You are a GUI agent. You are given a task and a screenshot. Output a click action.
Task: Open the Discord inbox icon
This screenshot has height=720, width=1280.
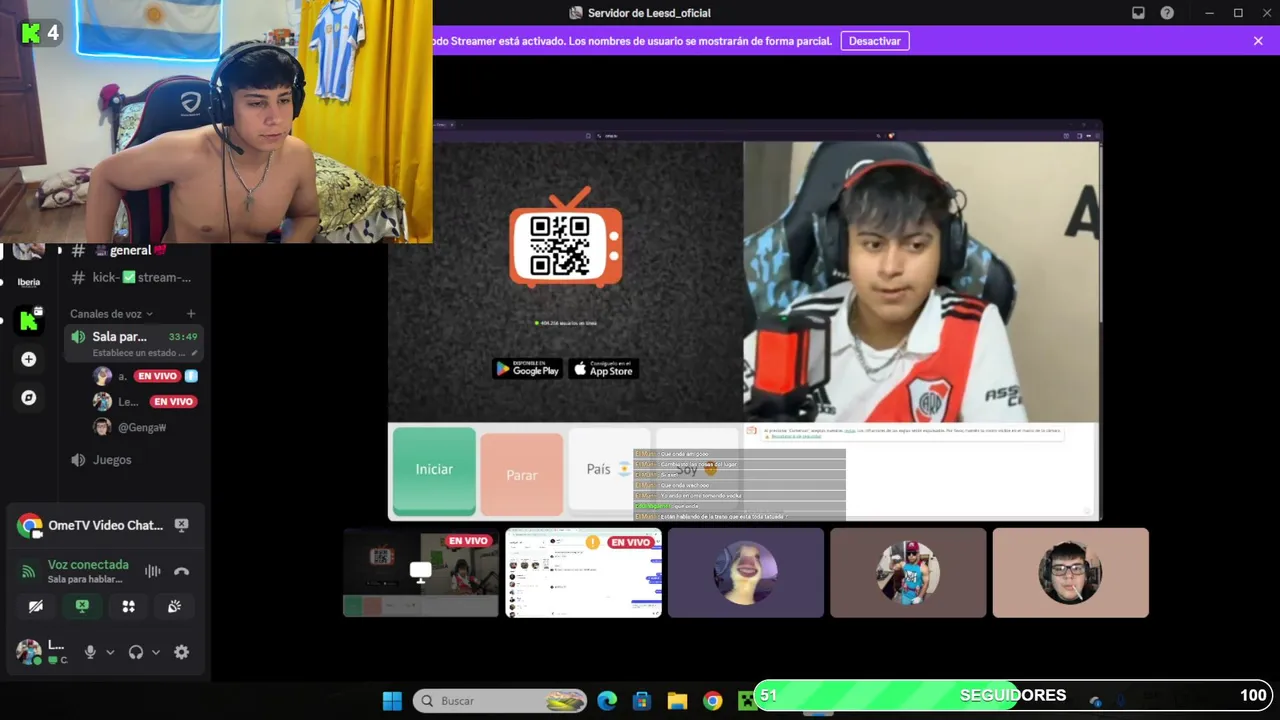[1138, 13]
